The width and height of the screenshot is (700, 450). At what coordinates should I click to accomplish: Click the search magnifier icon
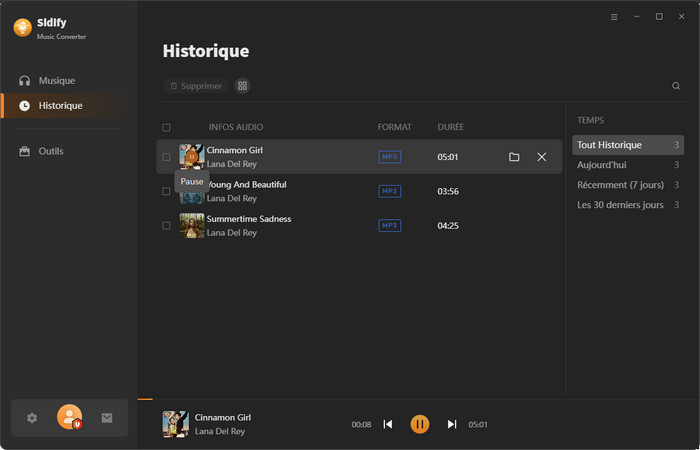click(676, 86)
